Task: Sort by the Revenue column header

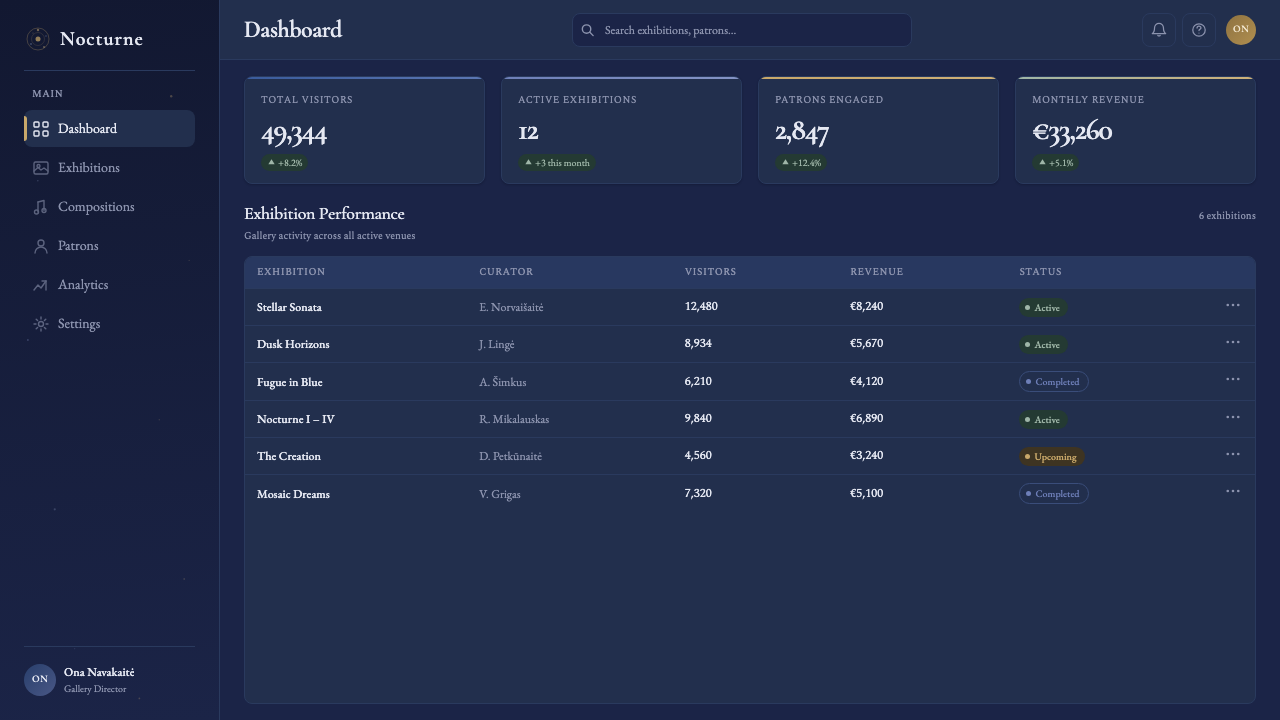Action: [x=876, y=272]
